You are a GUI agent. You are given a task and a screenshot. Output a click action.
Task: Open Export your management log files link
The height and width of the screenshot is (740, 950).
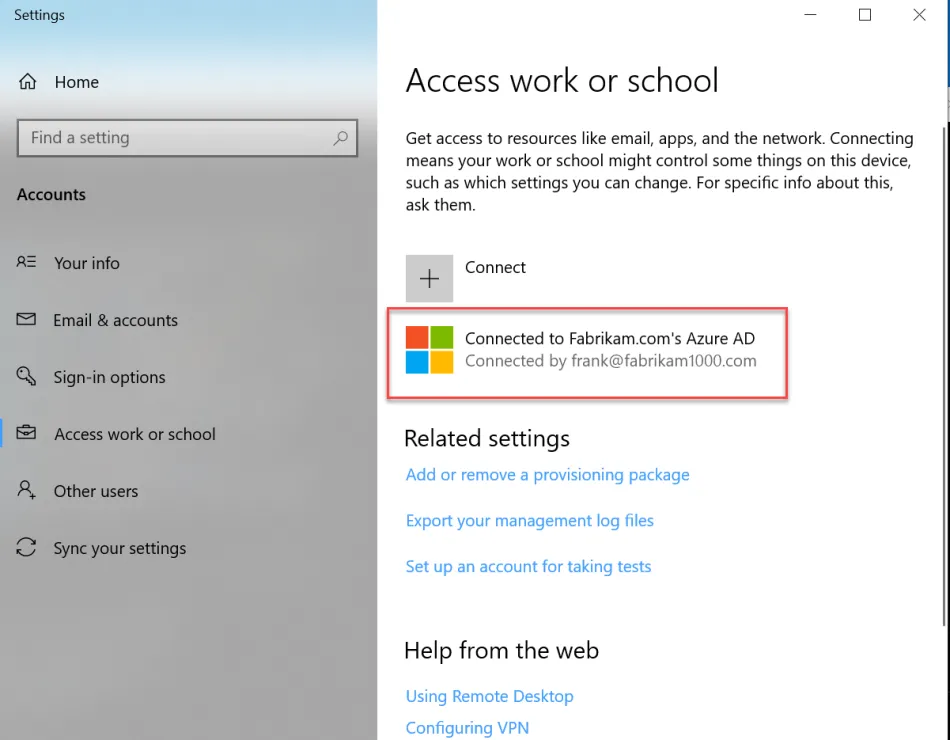(x=529, y=521)
